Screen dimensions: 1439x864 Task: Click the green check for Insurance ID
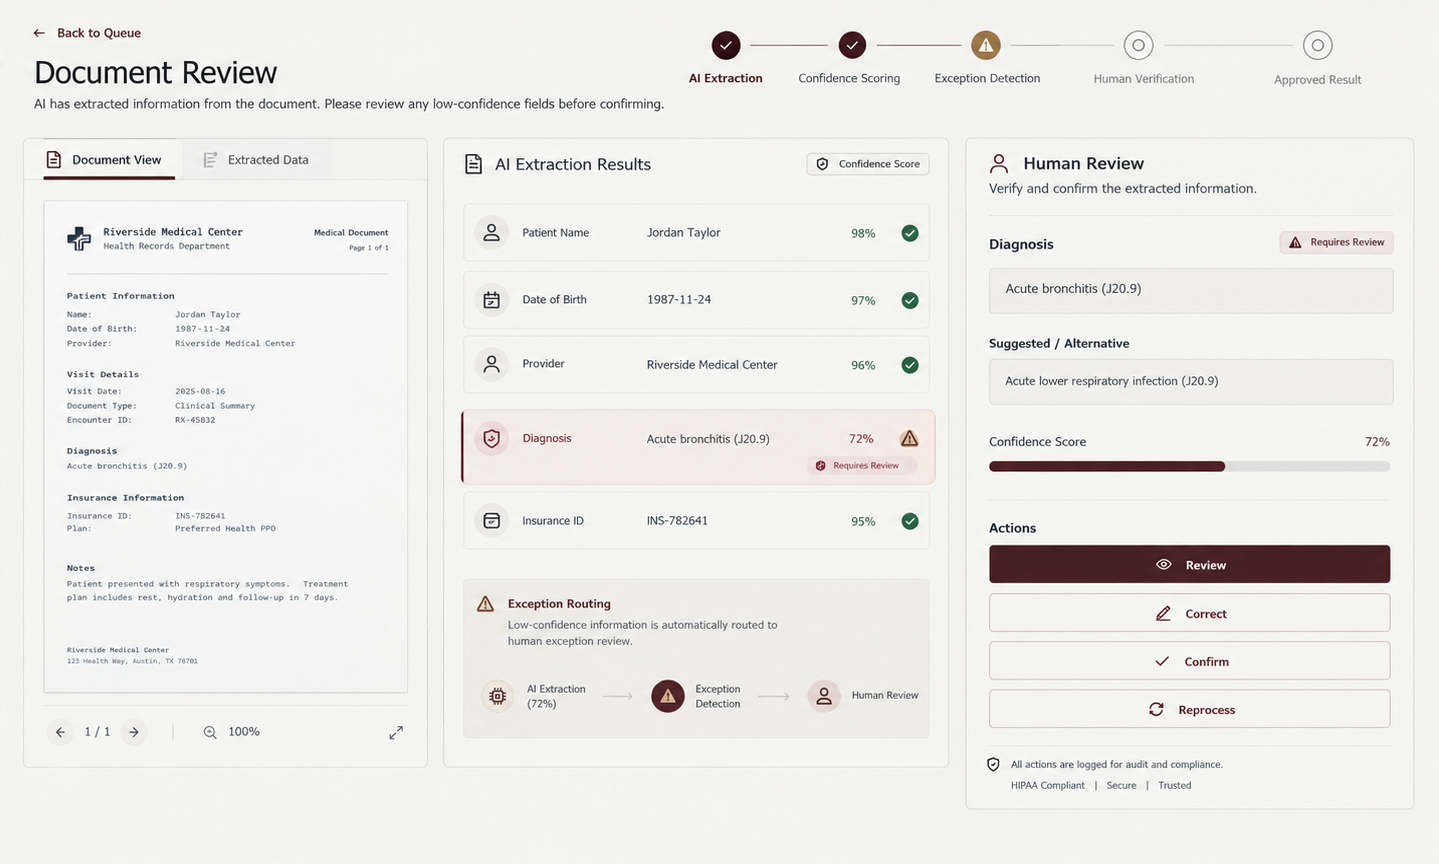[x=910, y=521]
